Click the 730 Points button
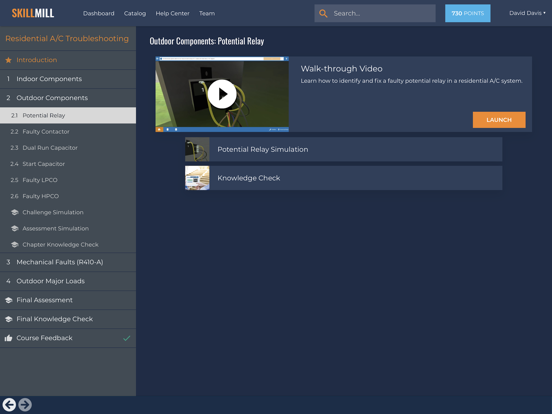Viewport: 552px width, 414px height. pos(468,13)
